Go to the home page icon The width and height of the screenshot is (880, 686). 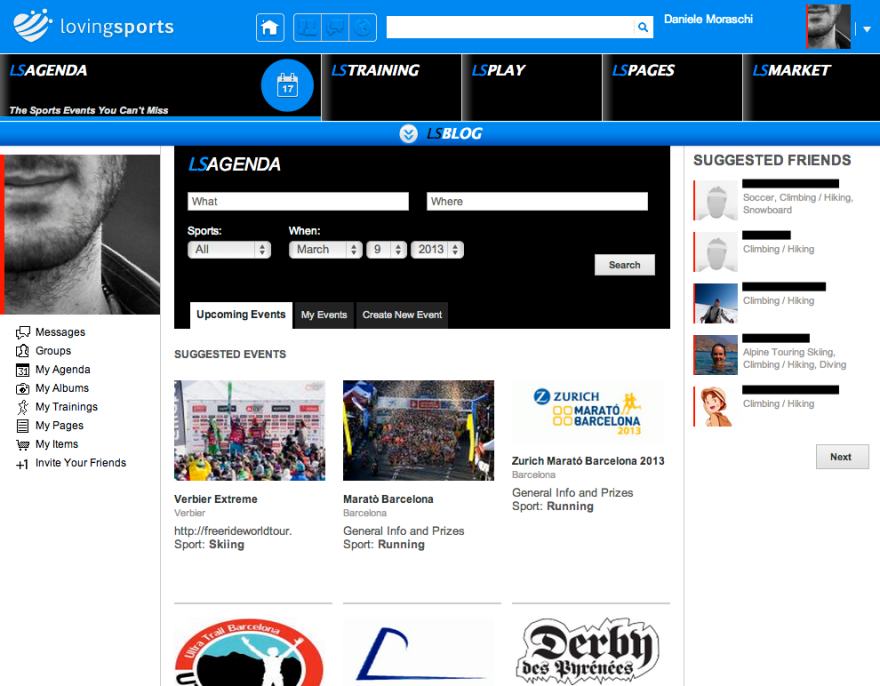[x=270, y=27]
